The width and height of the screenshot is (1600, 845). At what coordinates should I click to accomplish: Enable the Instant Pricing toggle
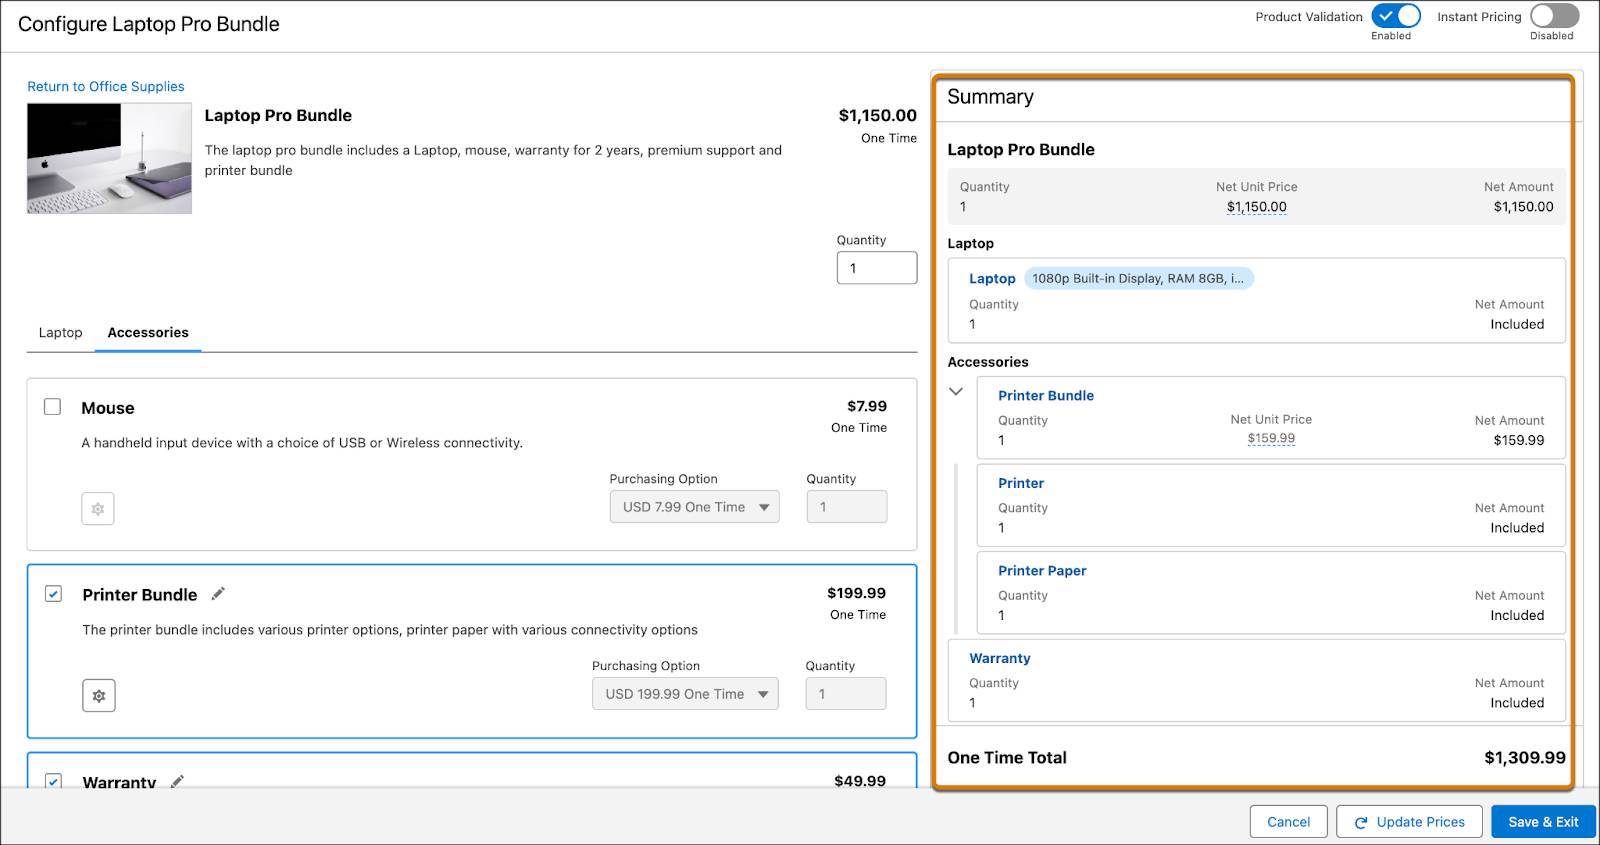(1554, 16)
